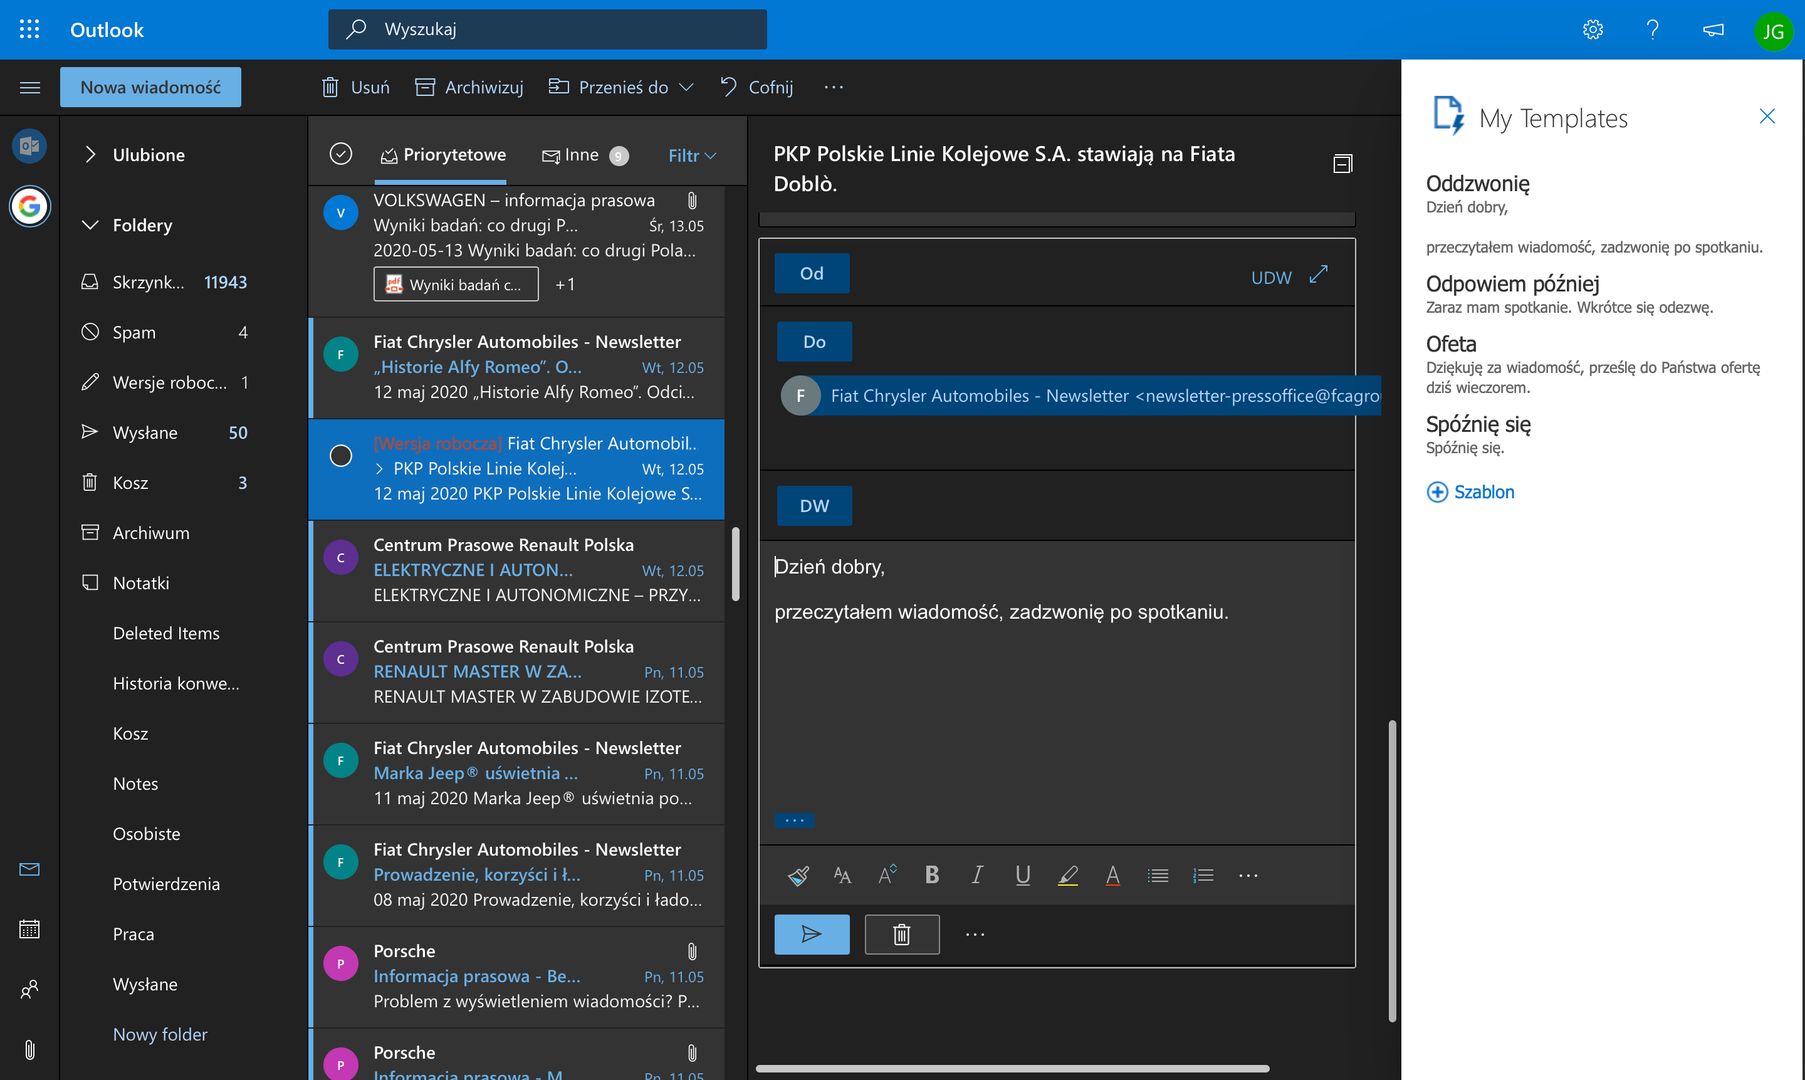Screen dimensions: 1805x1080
Task: Open the Spam folder
Action: [x=164, y=332]
